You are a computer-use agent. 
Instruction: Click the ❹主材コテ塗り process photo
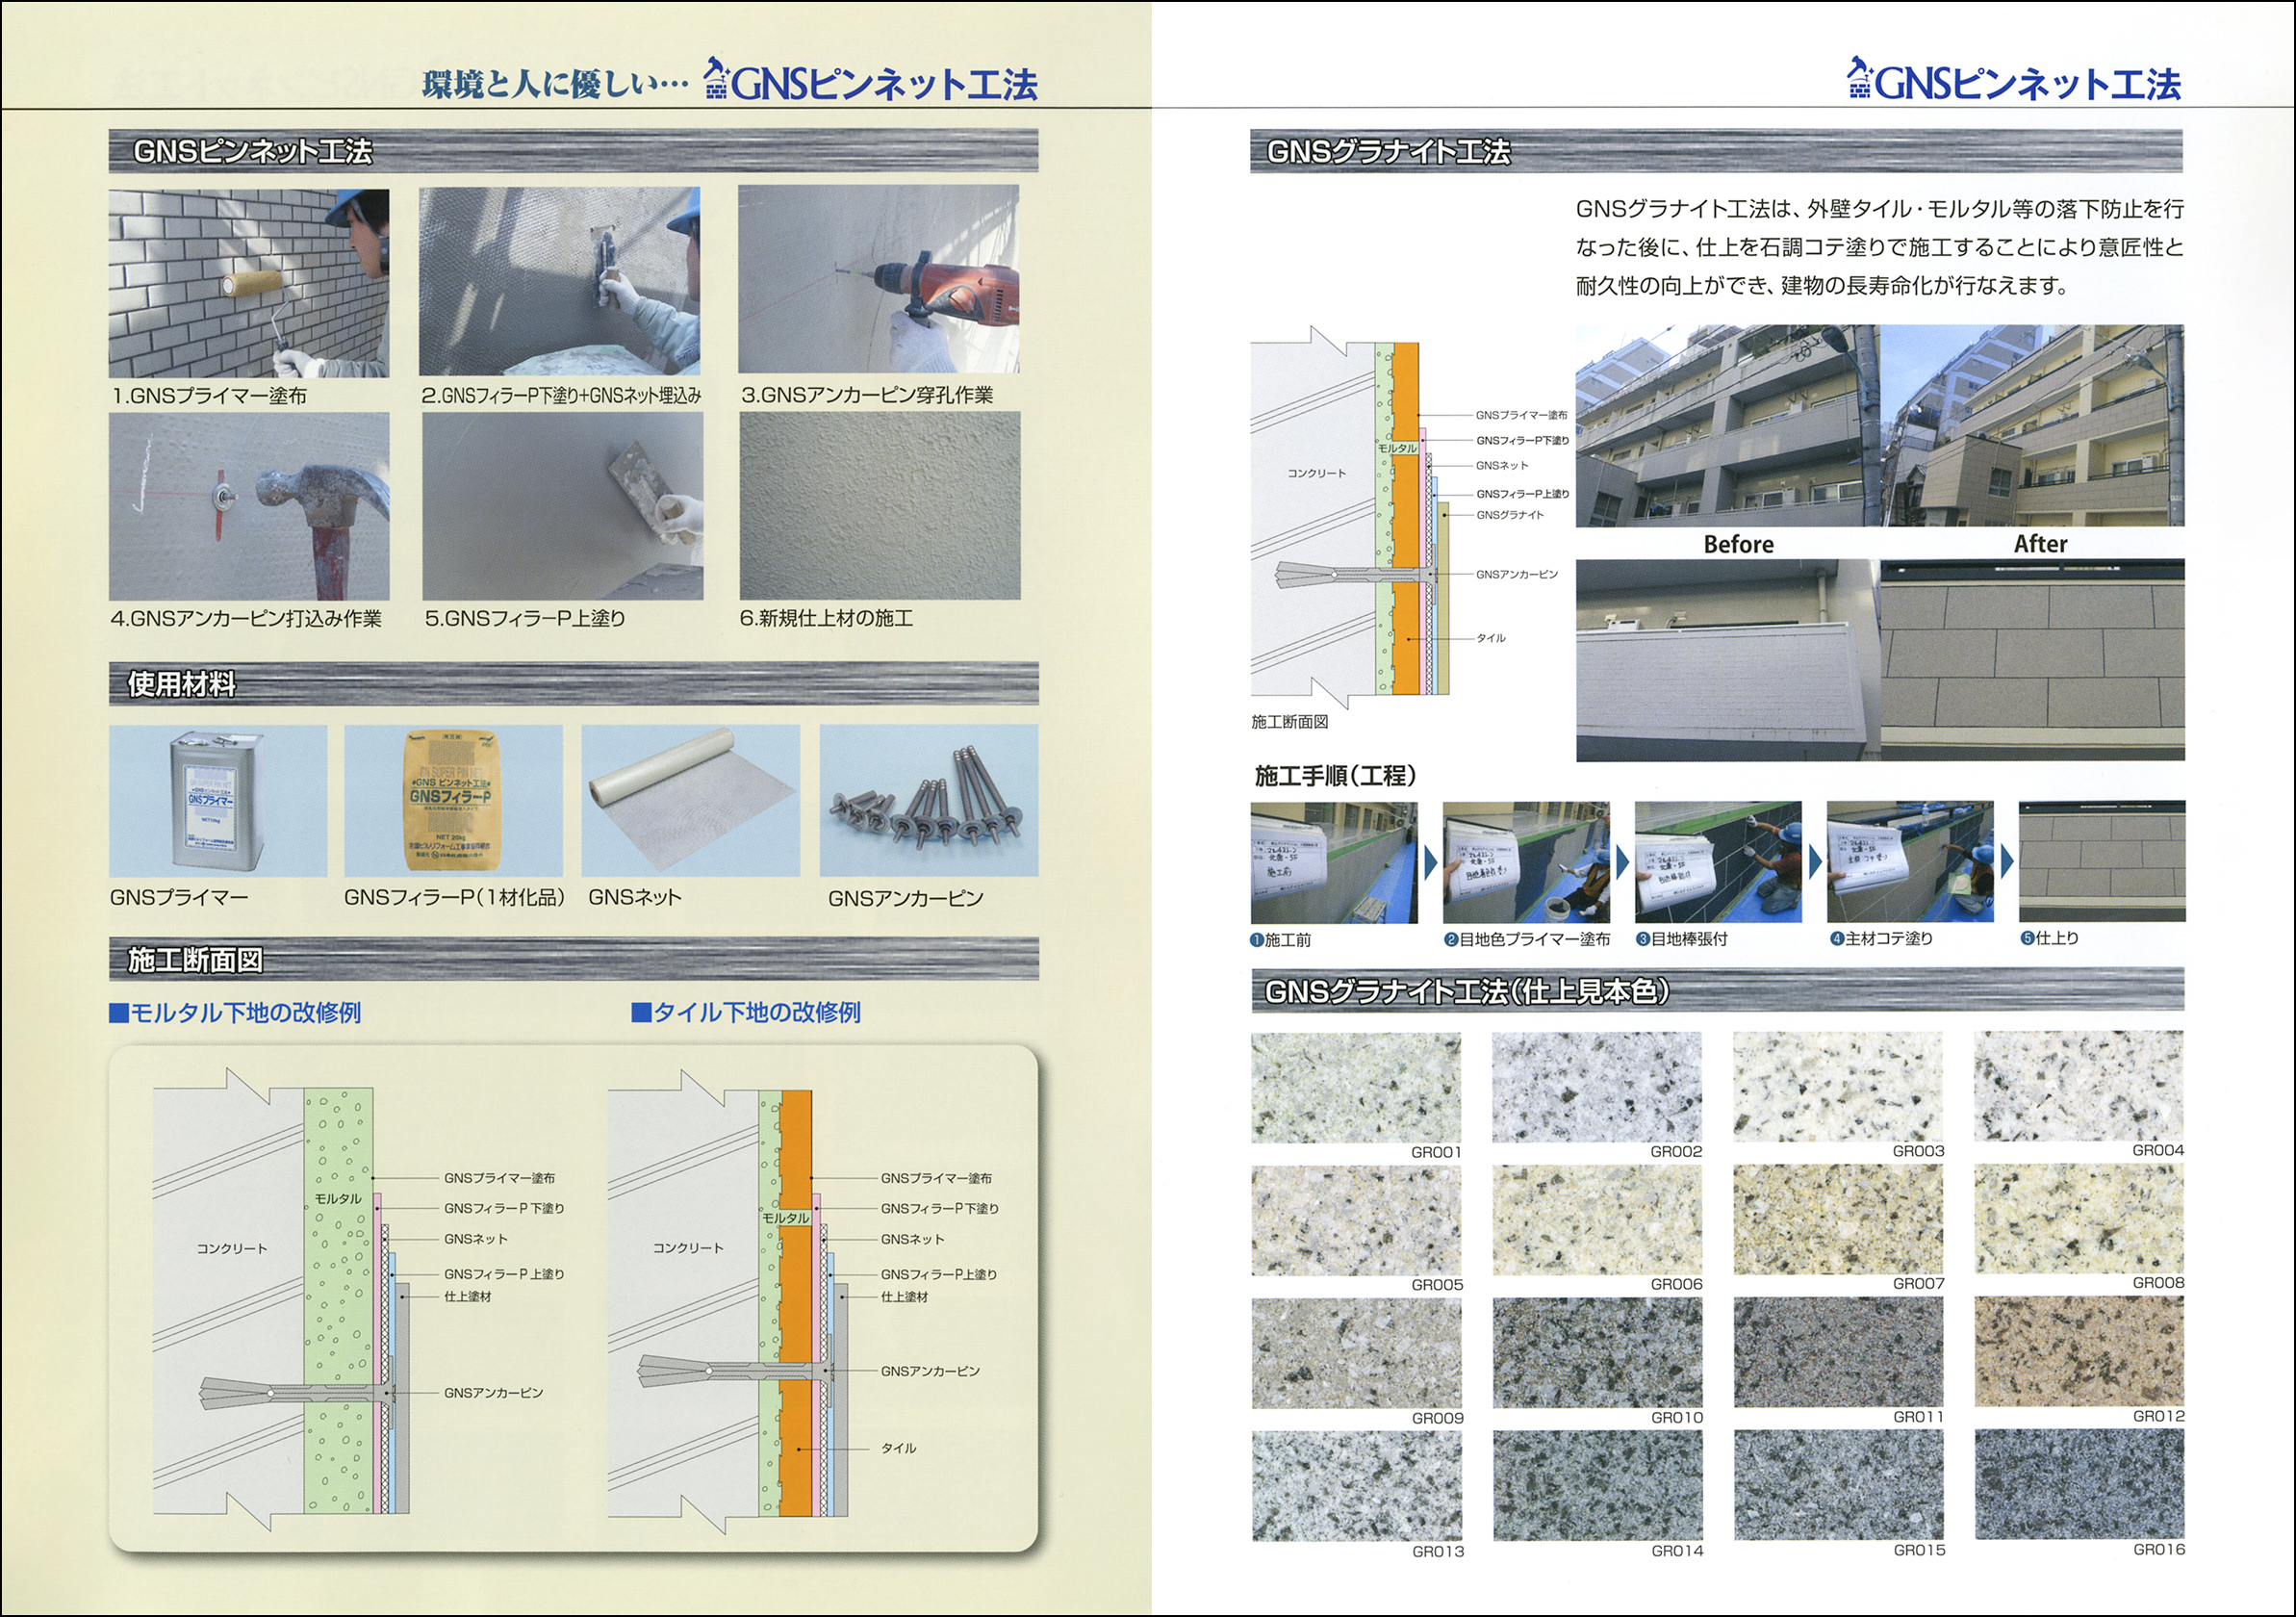tap(1910, 861)
